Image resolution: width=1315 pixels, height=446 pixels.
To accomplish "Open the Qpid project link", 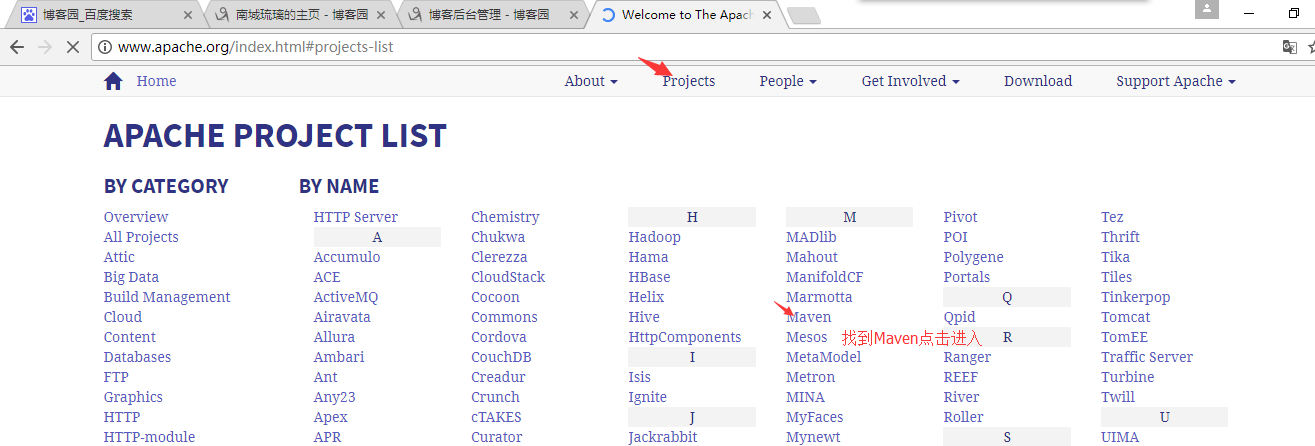I will (x=960, y=317).
